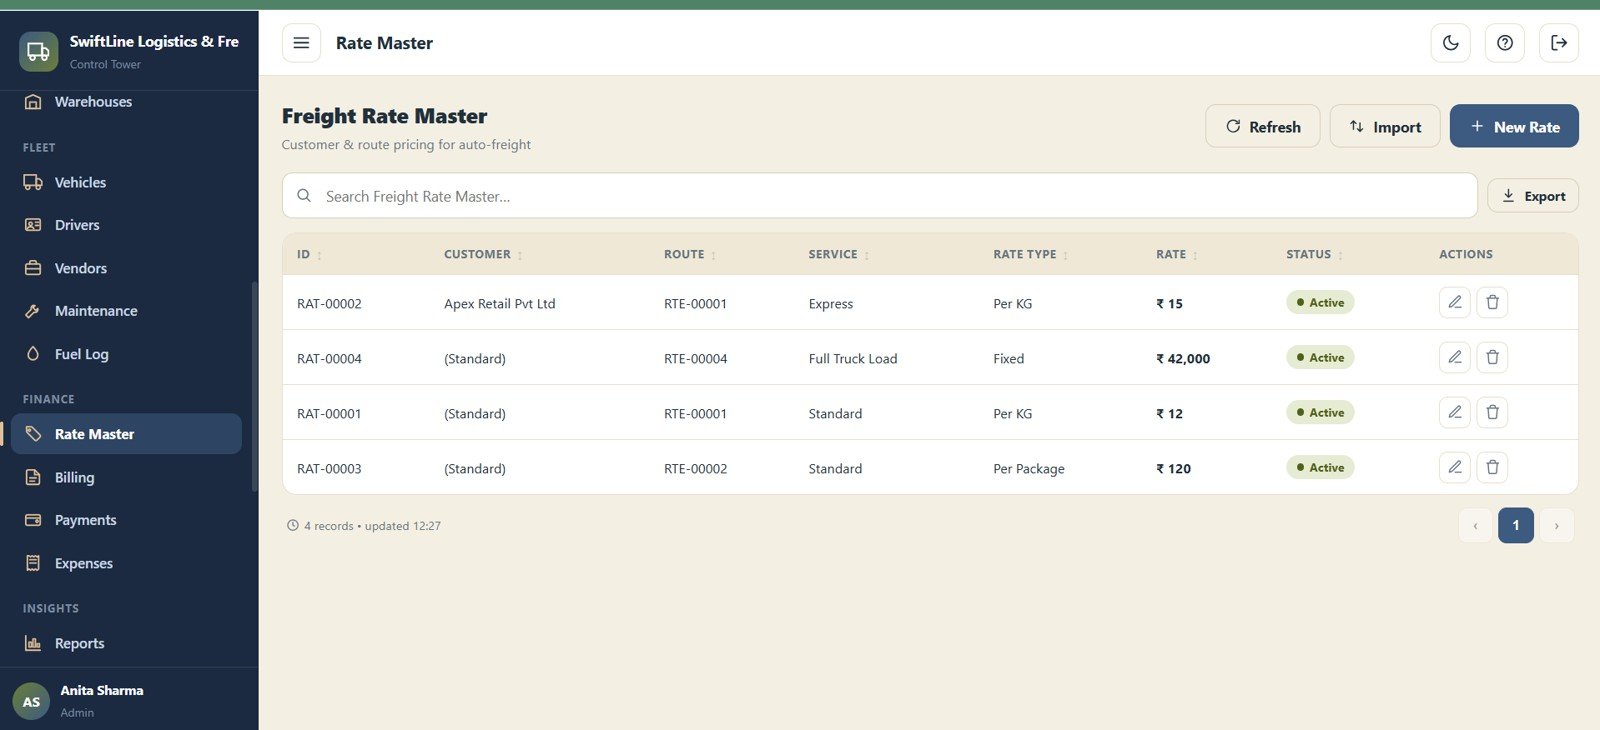
Task: Select page 1 in pagination
Action: 1516,525
